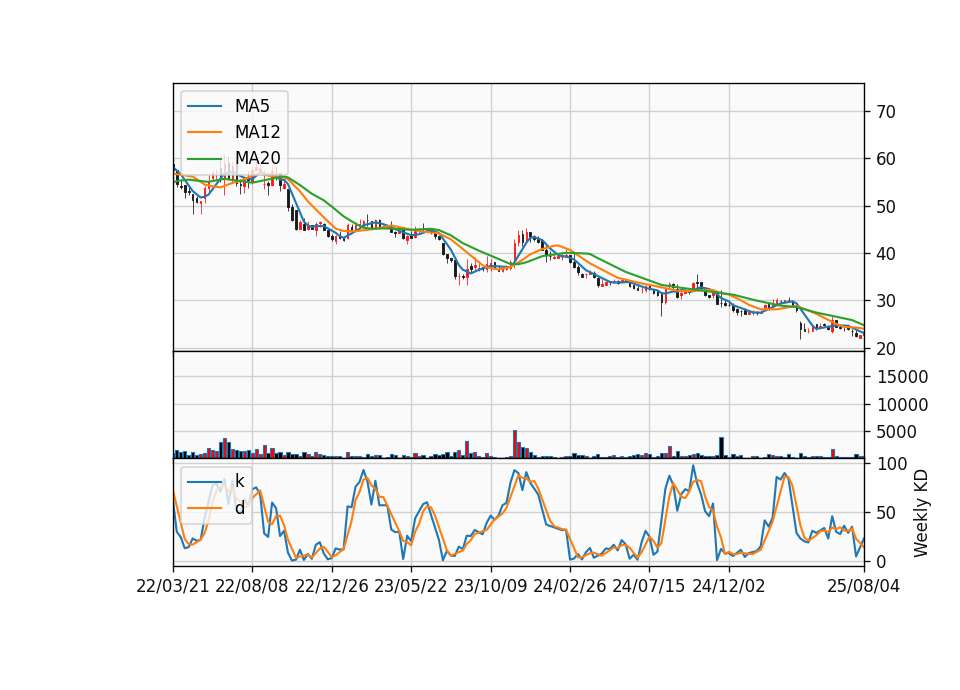Image resolution: width=960 pixels, height=690 pixels.
Task: Click the volume axis value 10000
Action: 902,405
